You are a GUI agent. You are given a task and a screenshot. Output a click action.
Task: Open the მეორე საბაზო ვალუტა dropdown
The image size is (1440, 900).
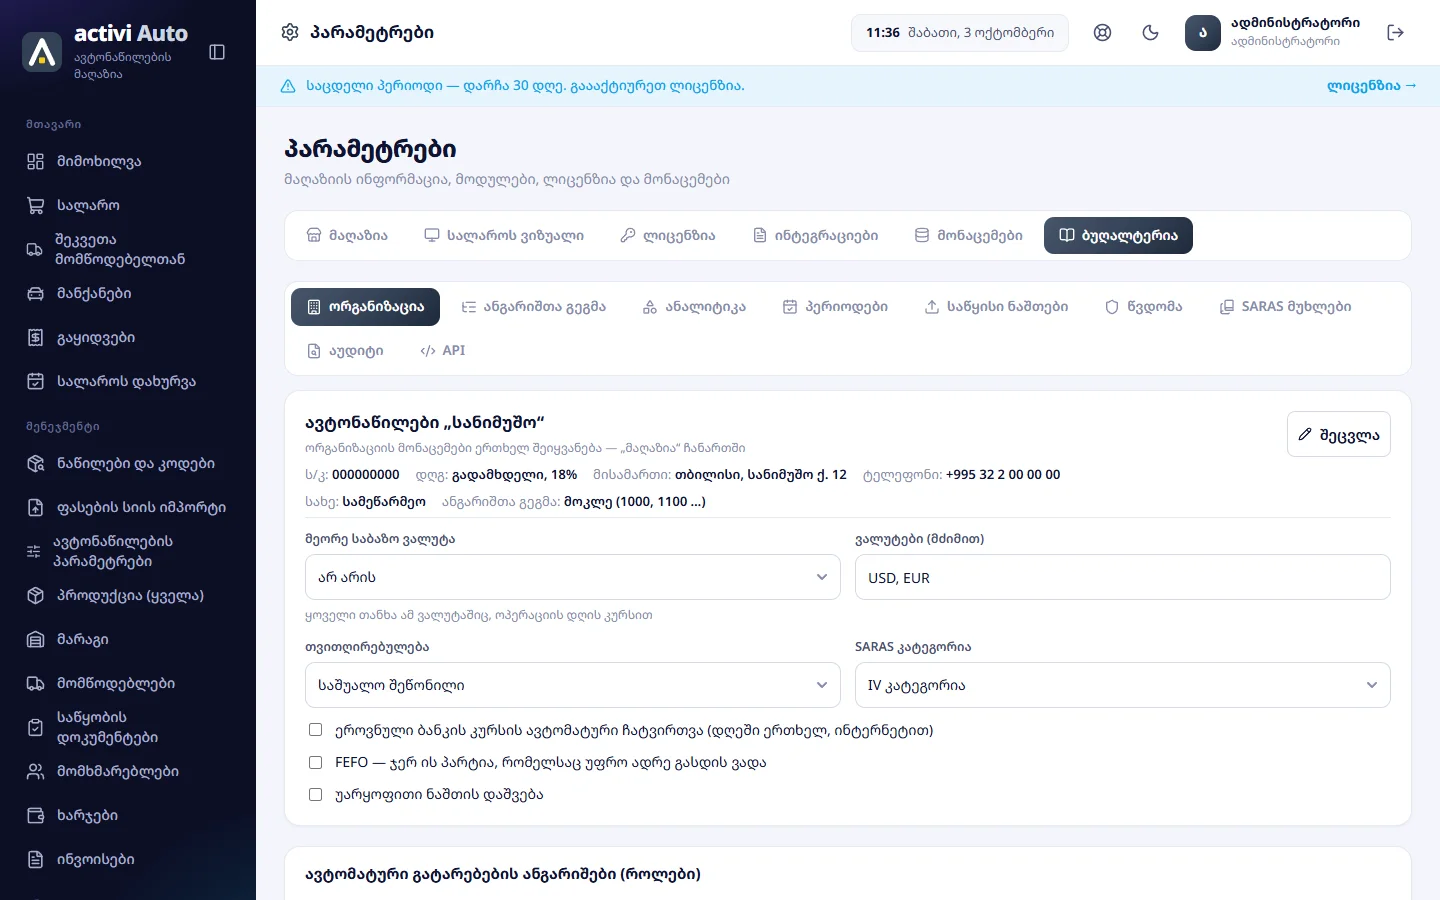point(573,577)
